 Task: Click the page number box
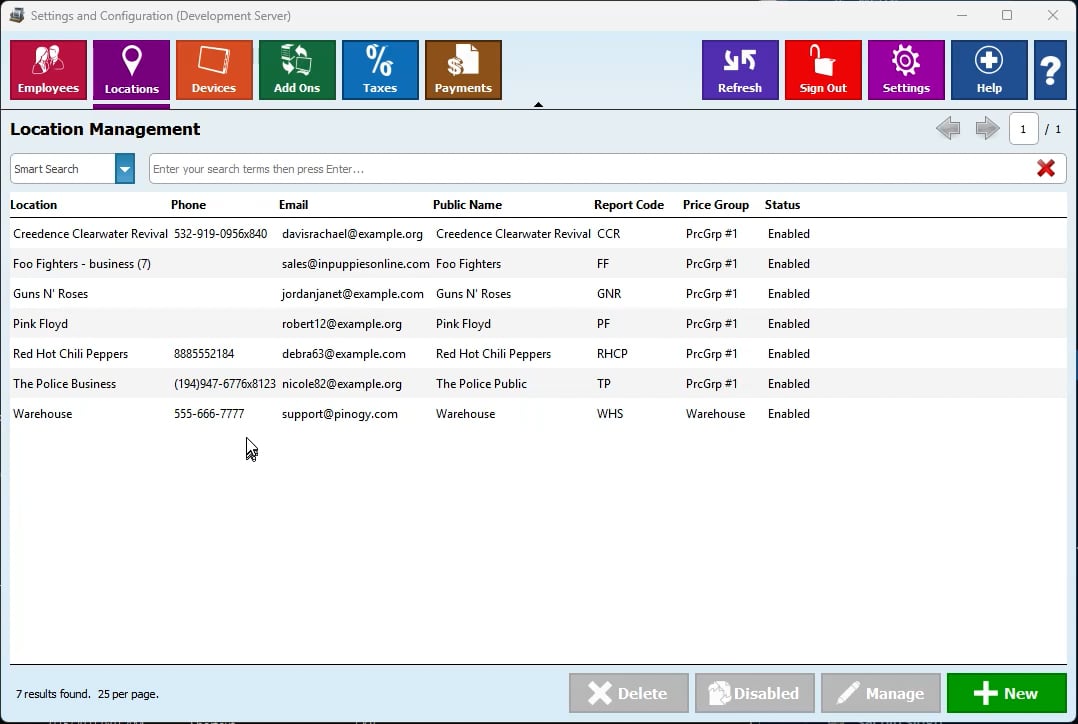tap(1023, 129)
